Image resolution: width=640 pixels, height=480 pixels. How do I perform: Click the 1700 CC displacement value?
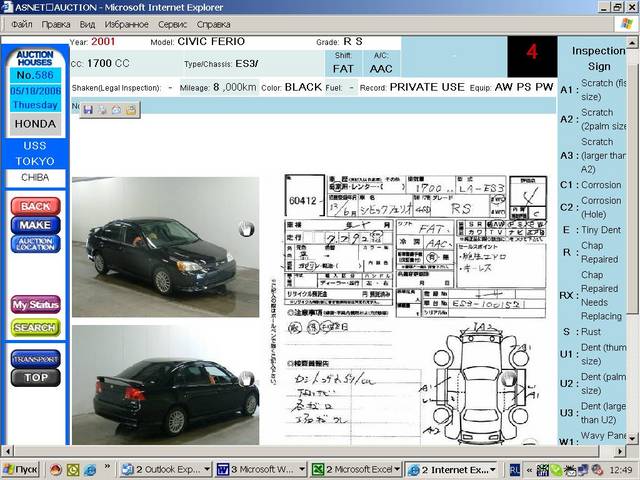point(108,63)
